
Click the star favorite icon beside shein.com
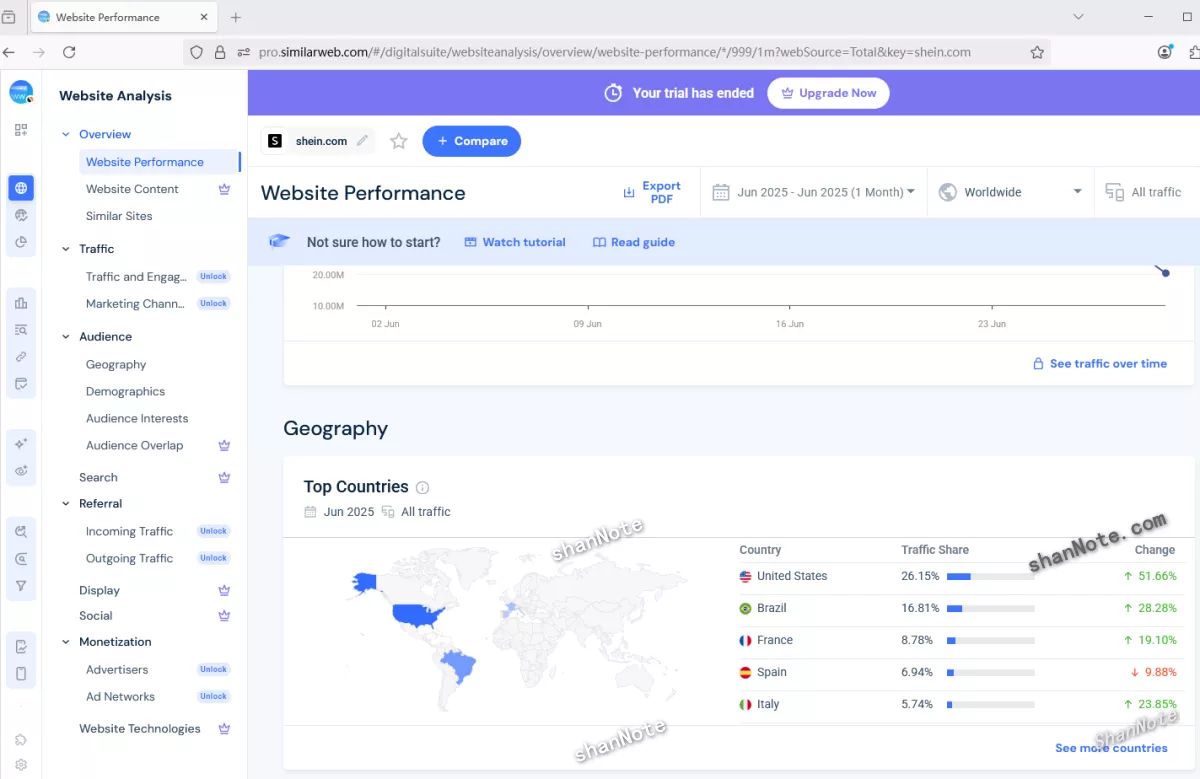pos(399,141)
